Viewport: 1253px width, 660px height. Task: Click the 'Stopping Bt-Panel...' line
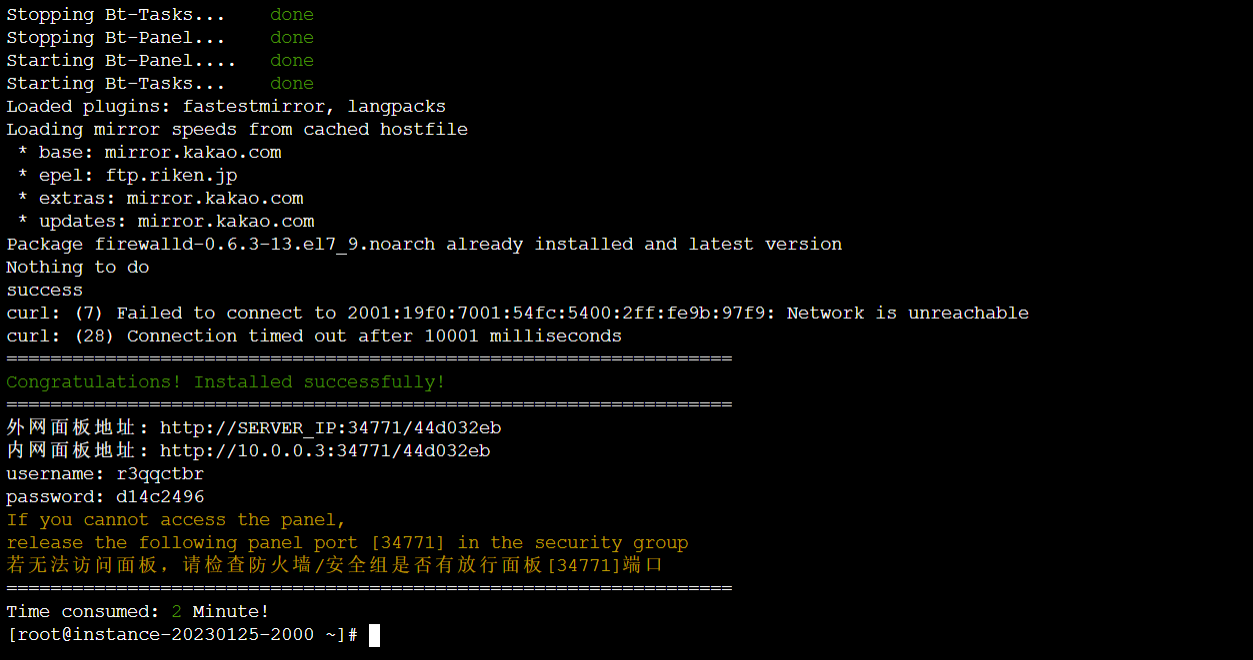point(160,38)
